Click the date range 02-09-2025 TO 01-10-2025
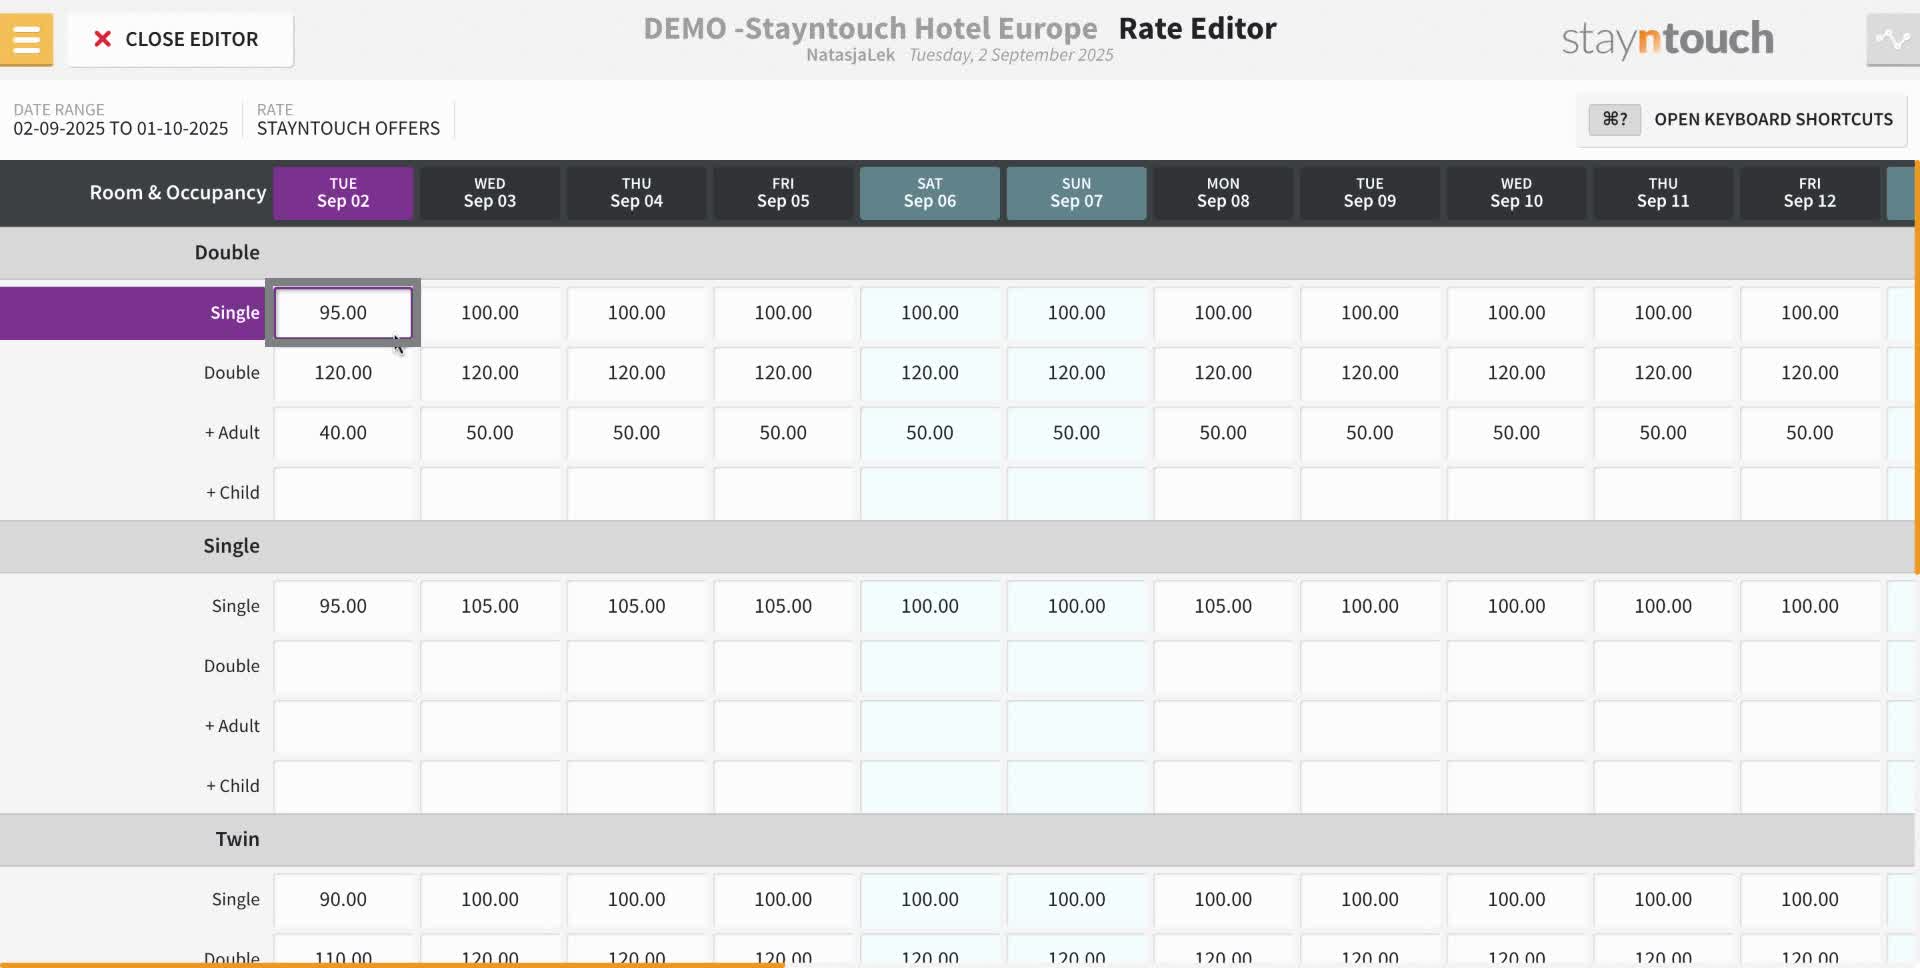The height and width of the screenshot is (968, 1920). tap(120, 128)
